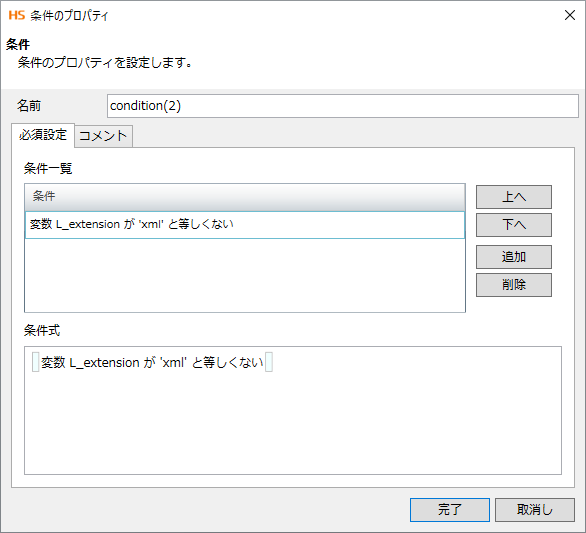The image size is (586, 533).
Task: Close the 条件のプロパティ dialog
Action: pyautogui.click(x=570, y=15)
